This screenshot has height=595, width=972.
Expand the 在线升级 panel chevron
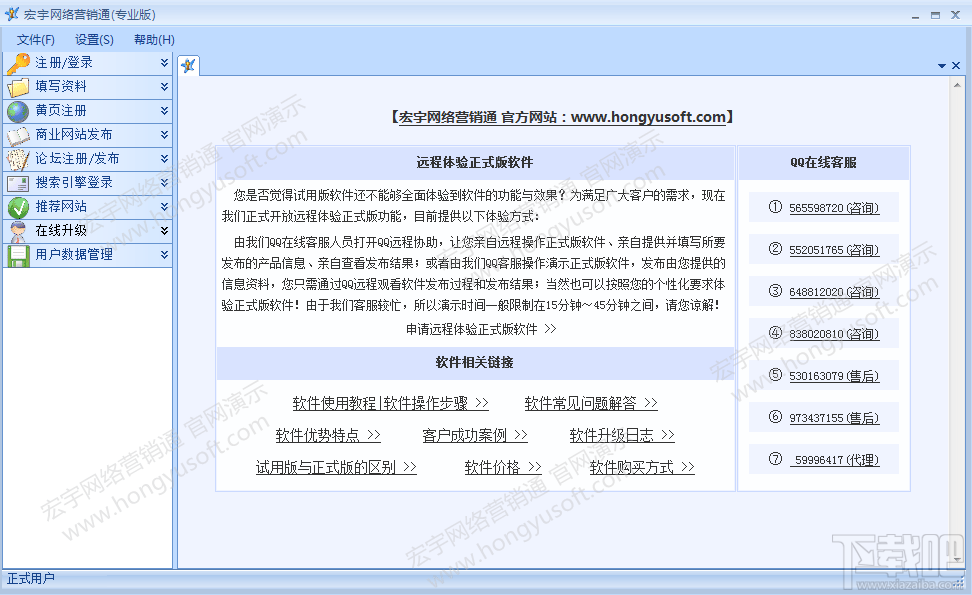tap(164, 231)
